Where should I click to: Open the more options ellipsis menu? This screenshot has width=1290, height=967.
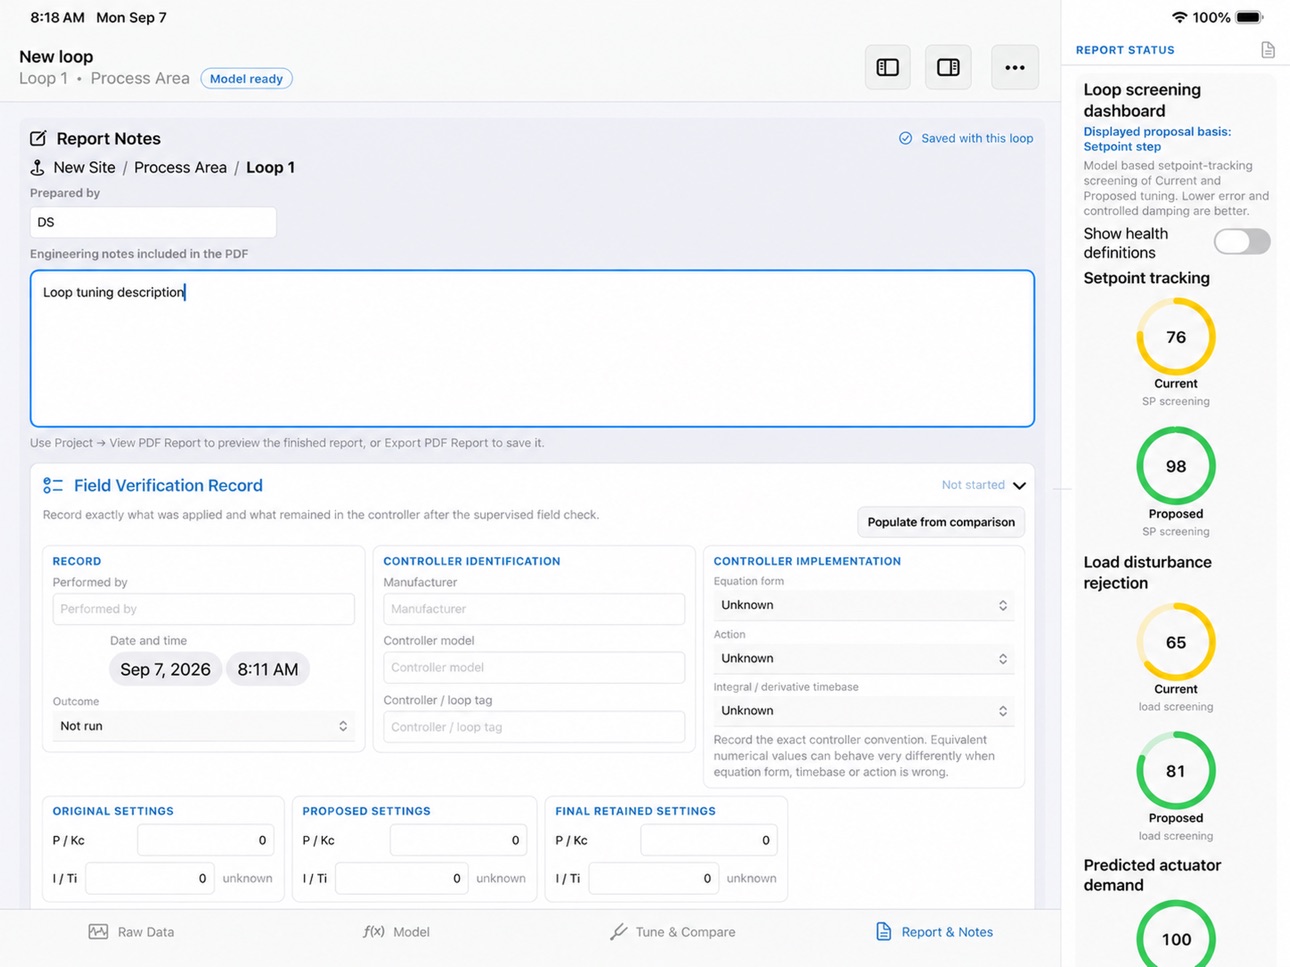pyautogui.click(x=1015, y=67)
